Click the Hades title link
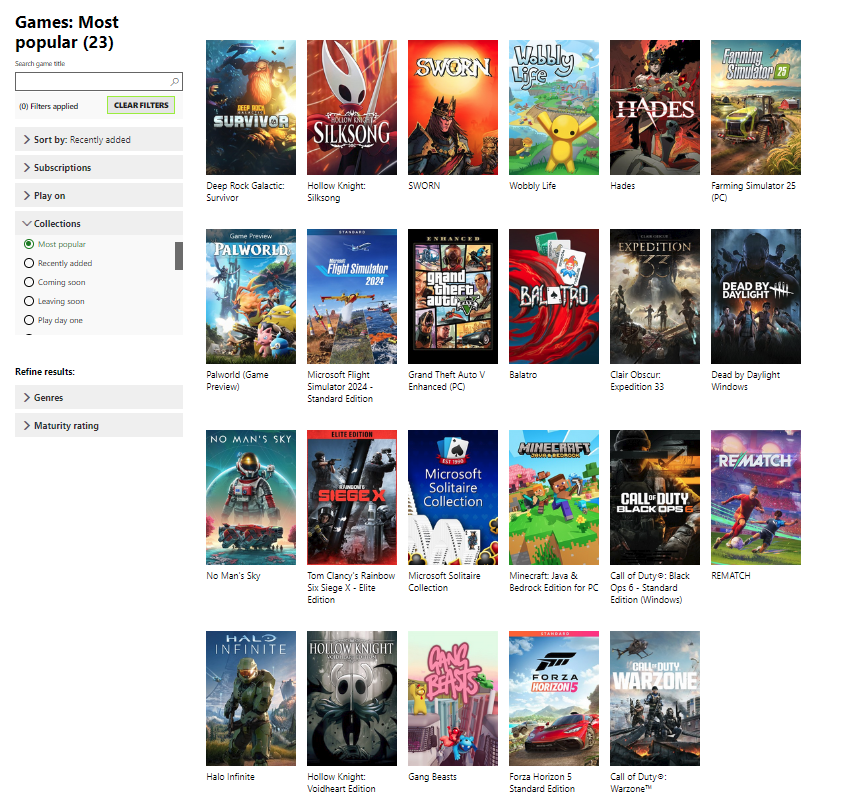 click(623, 186)
